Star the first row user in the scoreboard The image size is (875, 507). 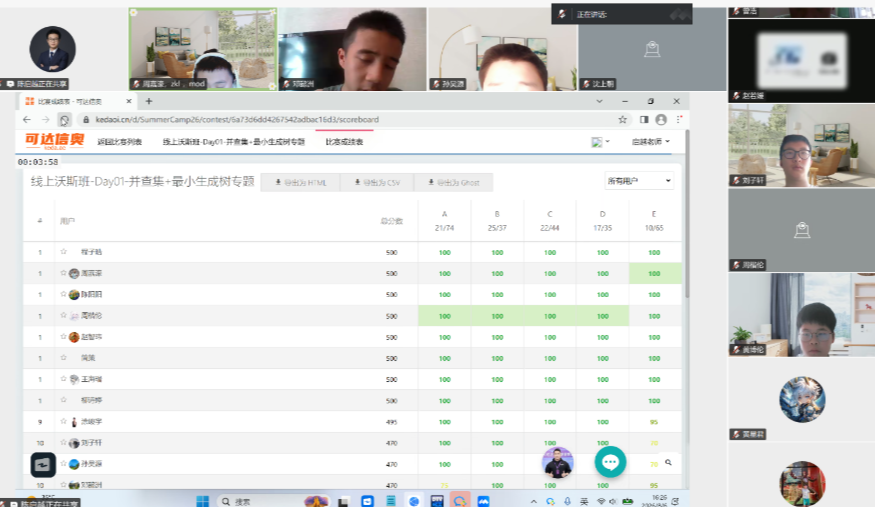coord(64,252)
